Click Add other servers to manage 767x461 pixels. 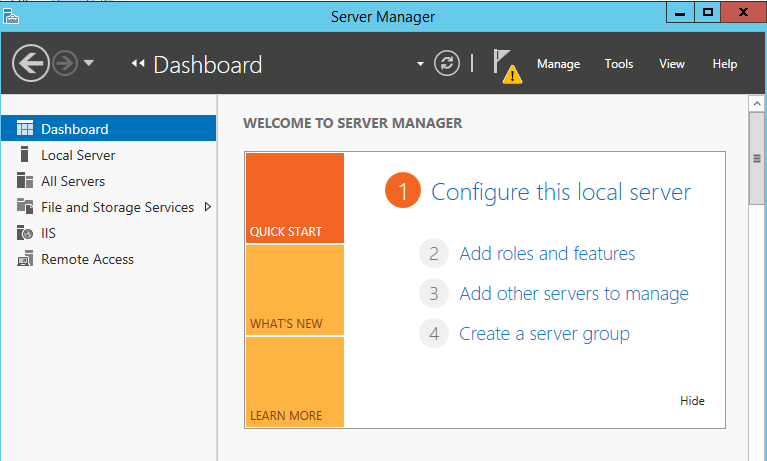(x=574, y=294)
